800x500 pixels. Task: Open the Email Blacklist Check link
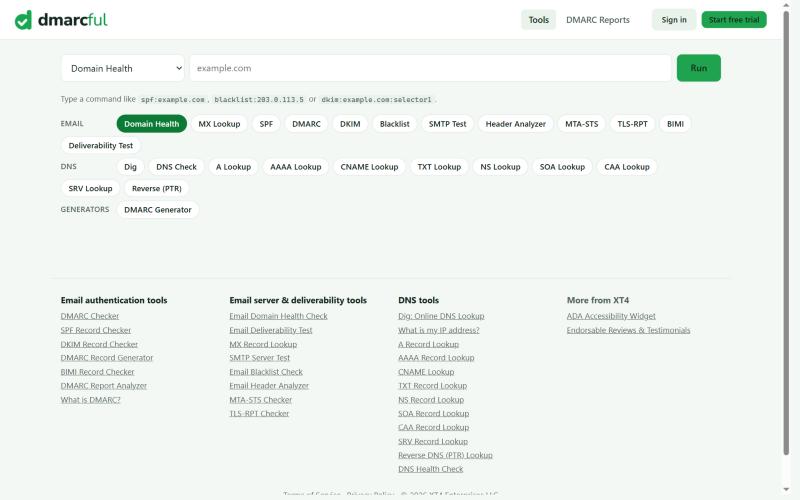[266, 372]
